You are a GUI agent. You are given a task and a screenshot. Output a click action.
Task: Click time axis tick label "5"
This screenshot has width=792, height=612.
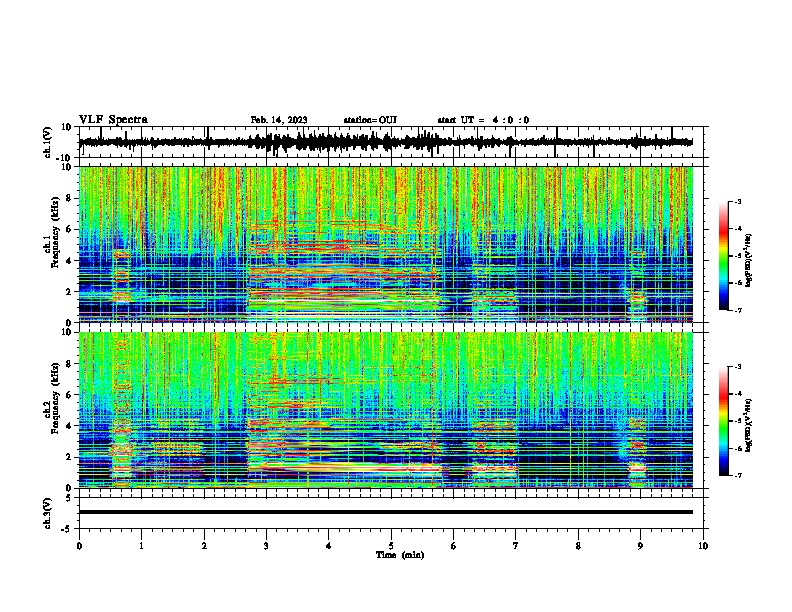[x=391, y=546]
